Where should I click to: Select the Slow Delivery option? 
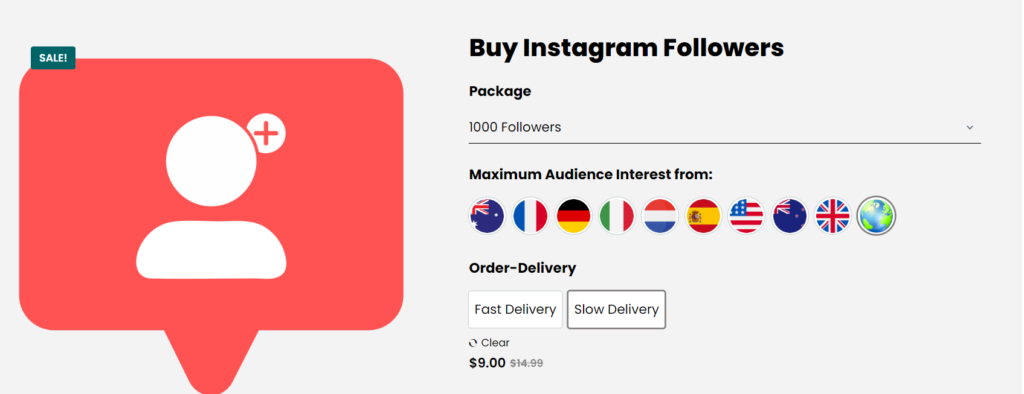(616, 309)
